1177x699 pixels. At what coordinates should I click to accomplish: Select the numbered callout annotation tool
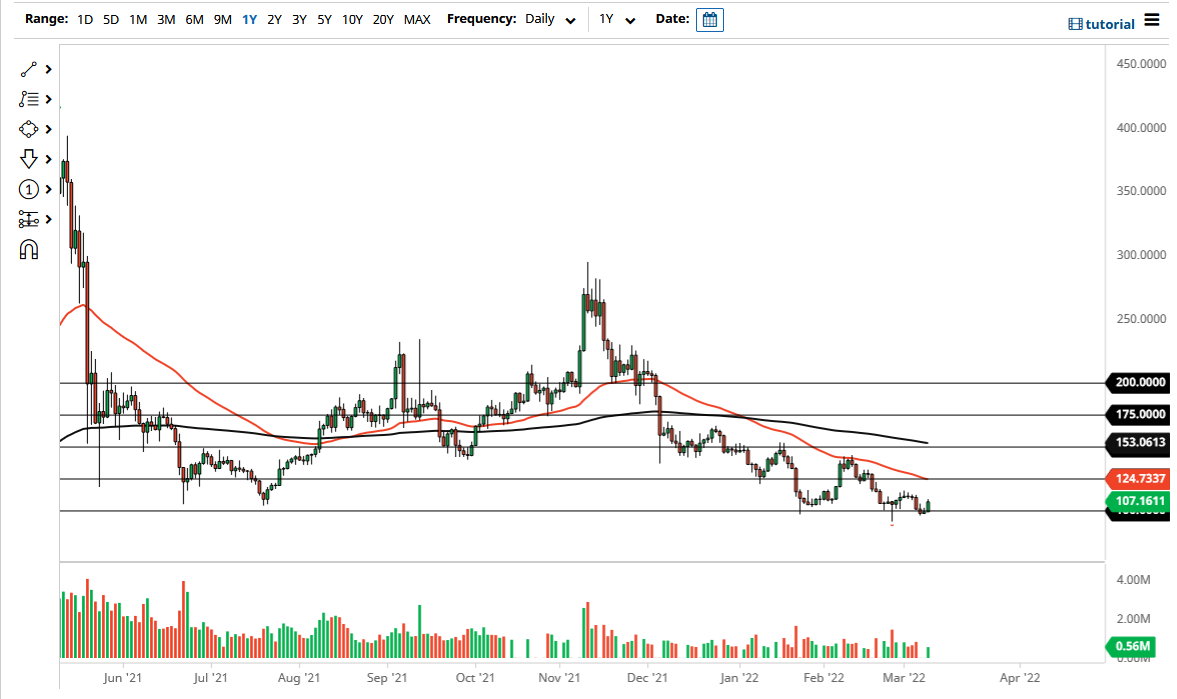coord(29,189)
